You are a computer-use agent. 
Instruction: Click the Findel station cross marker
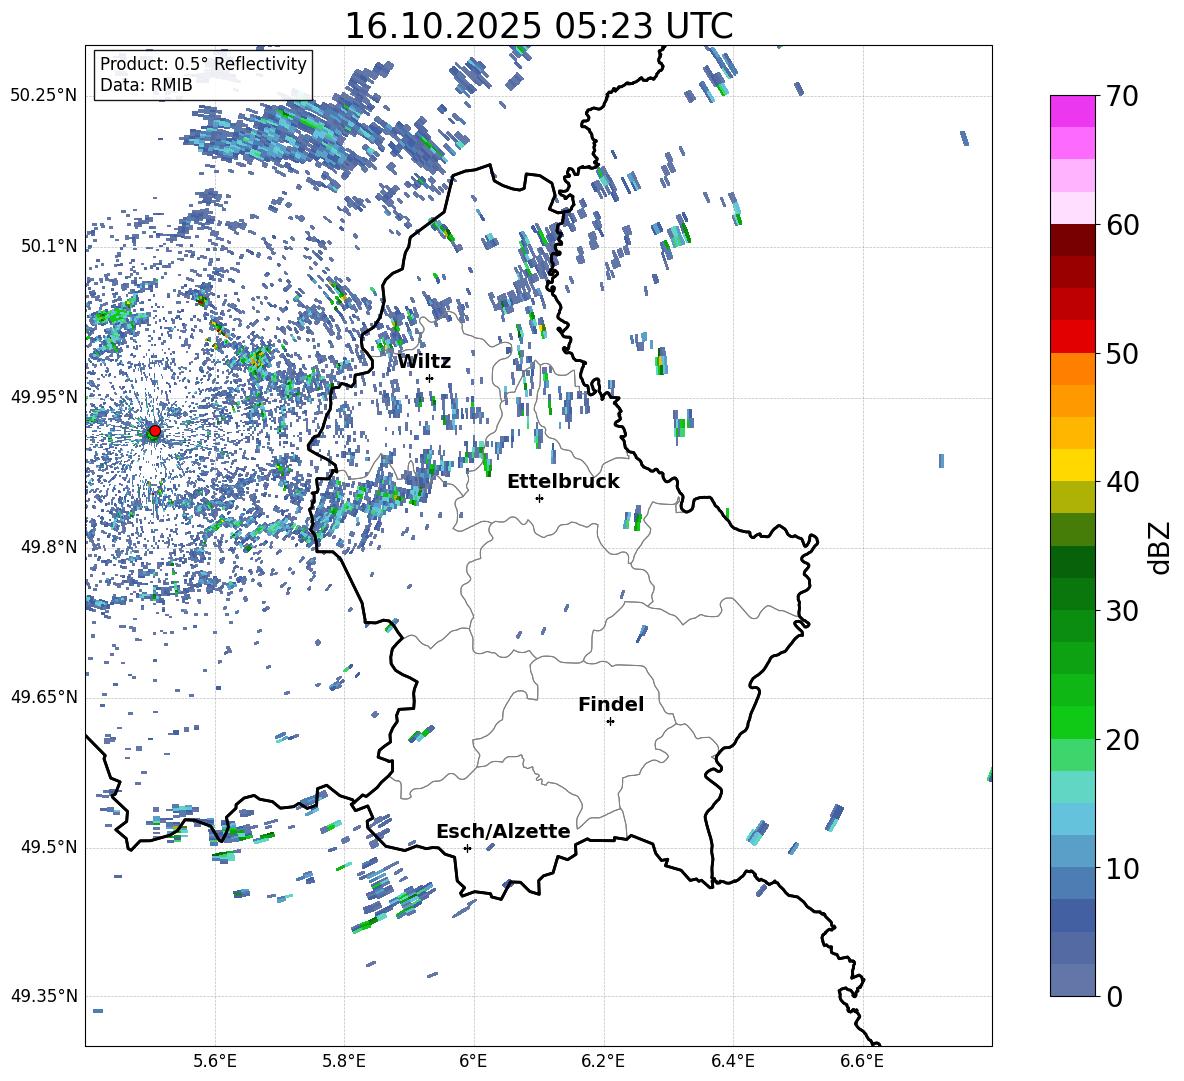pos(610,721)
